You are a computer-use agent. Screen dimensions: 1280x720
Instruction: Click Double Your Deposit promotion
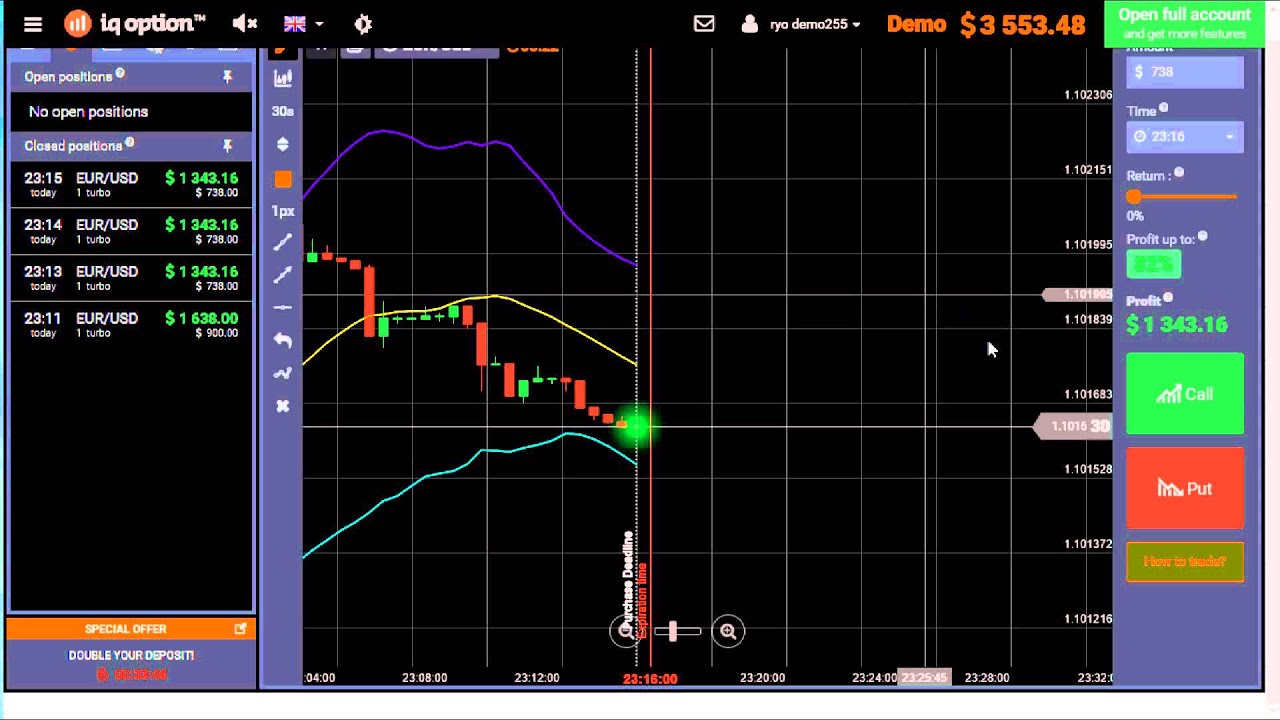click(x=131, y=656)
